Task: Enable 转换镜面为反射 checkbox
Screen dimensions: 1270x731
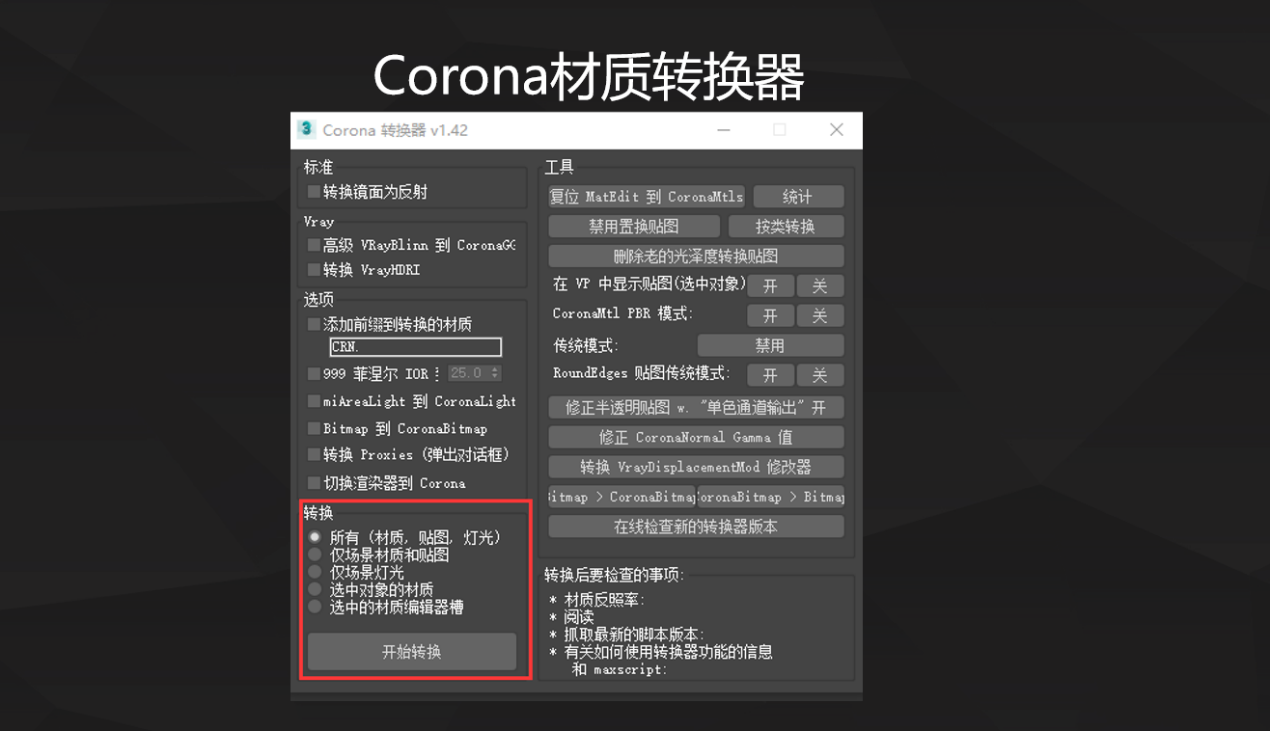Action: click(x=314, y=191)
